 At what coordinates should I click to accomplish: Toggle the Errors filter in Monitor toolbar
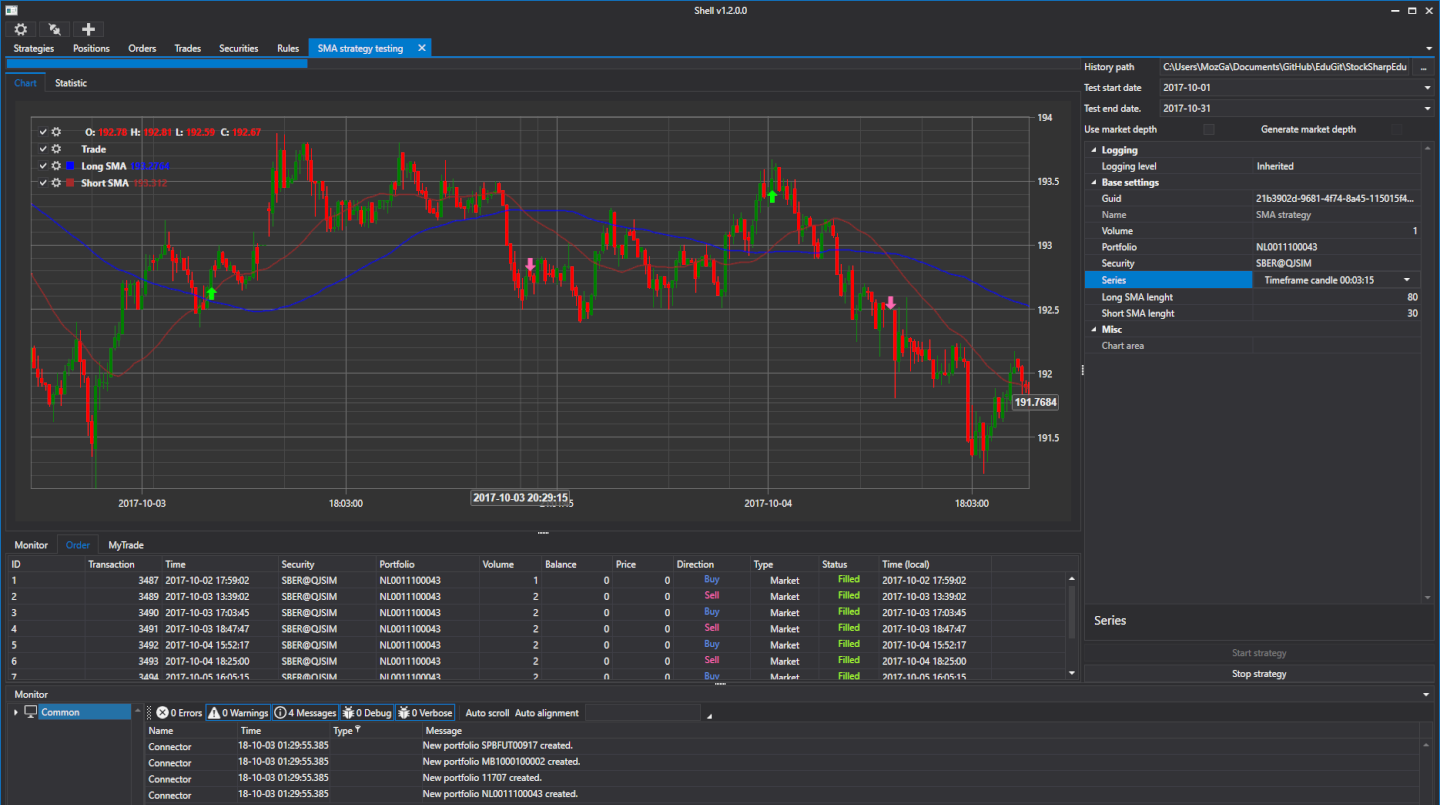[179, 713]
